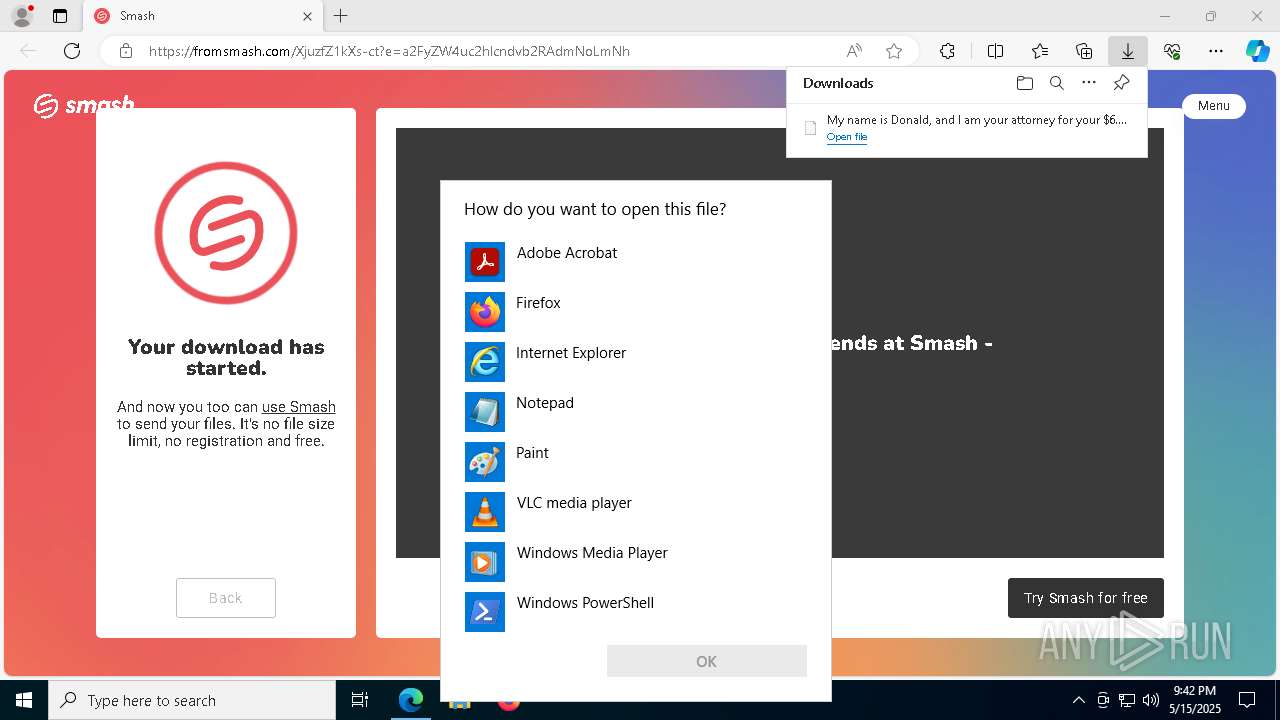
Task: Open Edge Settings and more menu
Action: pos(1216,51)
